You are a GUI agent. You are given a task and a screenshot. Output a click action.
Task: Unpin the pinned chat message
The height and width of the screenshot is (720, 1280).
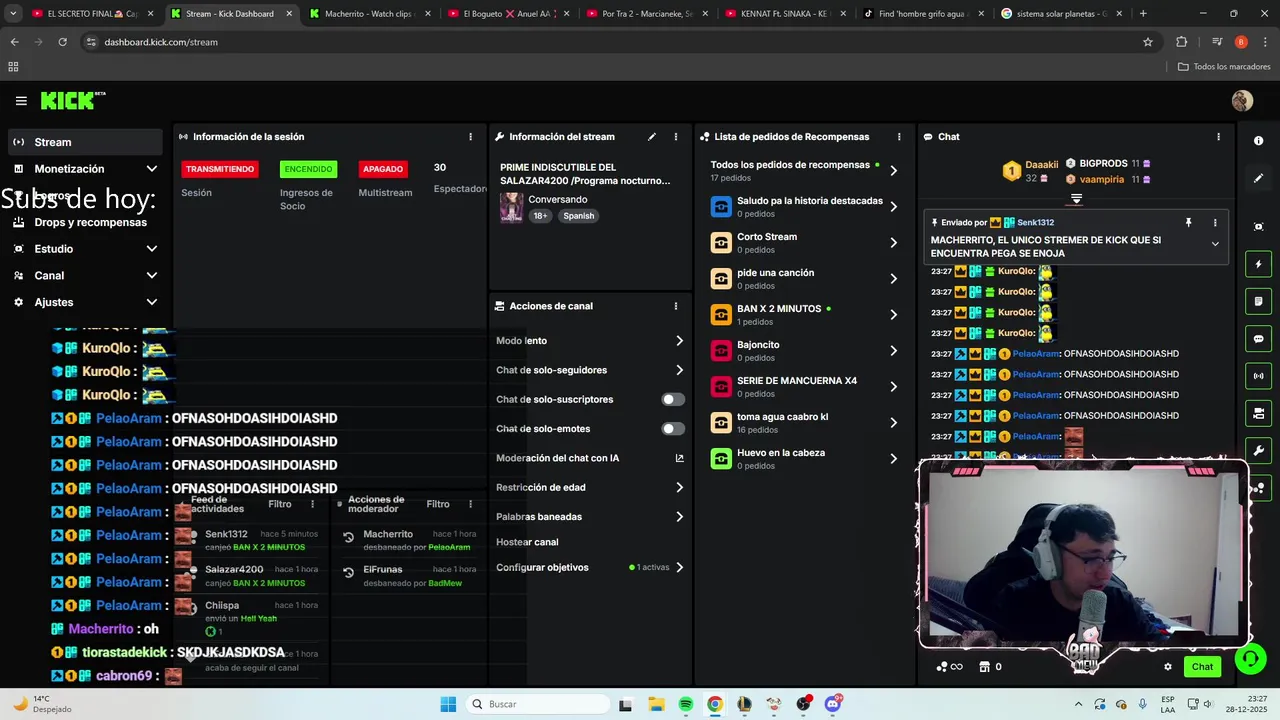(x=1188, y=223)
